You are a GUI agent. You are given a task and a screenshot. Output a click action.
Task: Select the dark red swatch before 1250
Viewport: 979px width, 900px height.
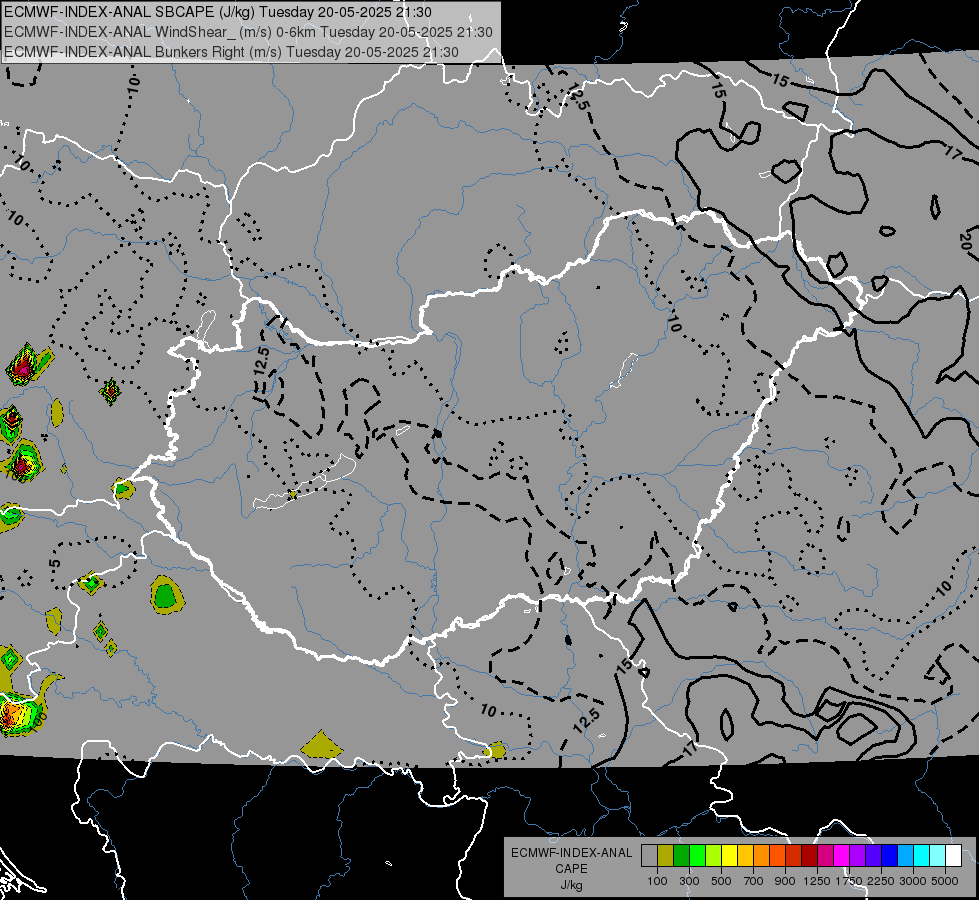pos(809,855)
